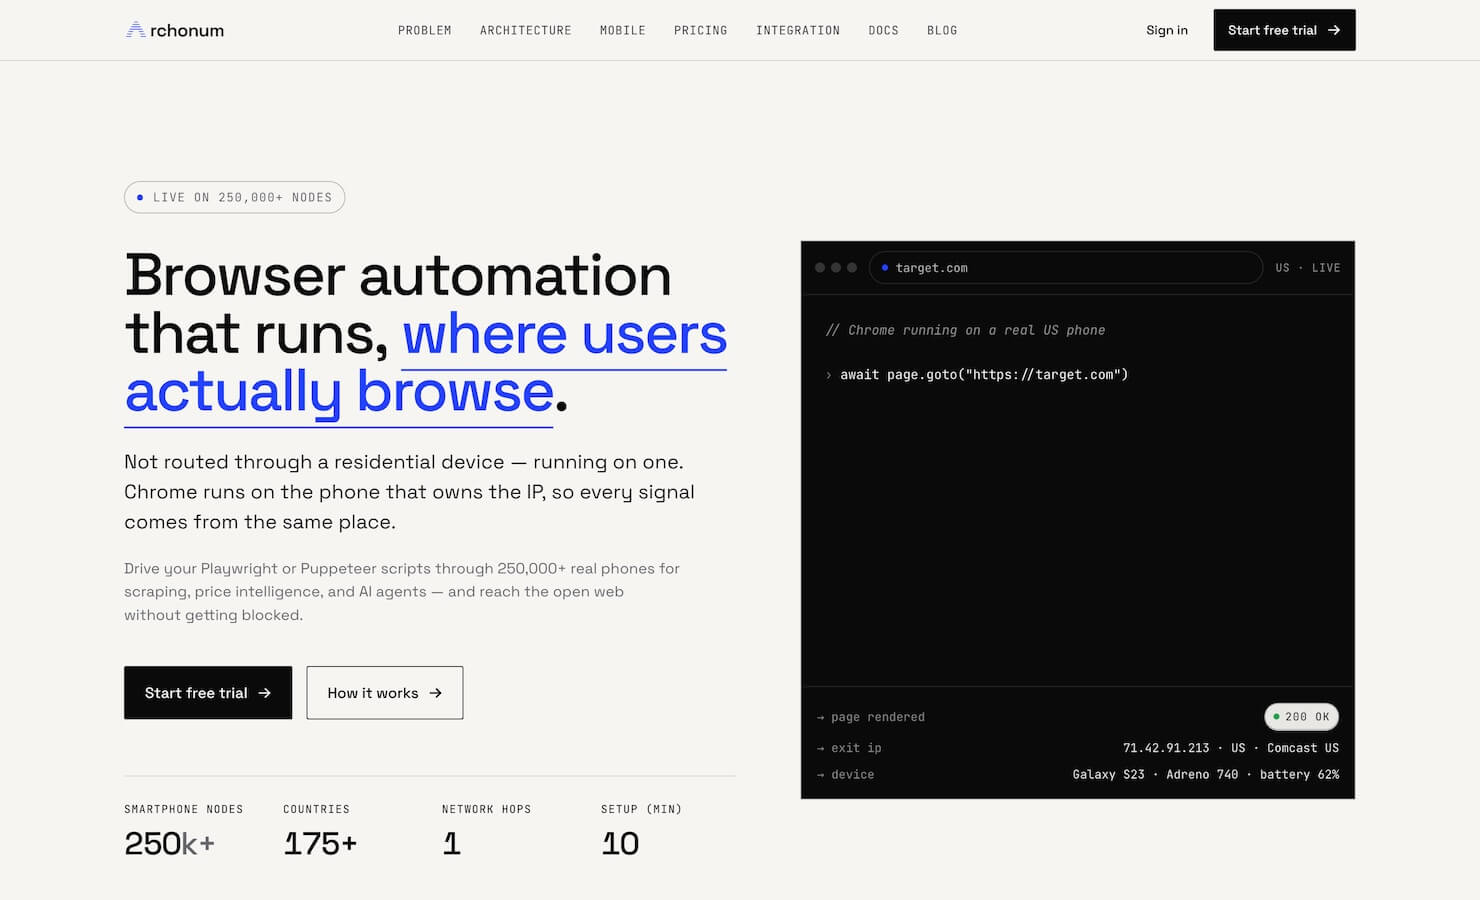
Task: Click the US · LIVE indicator text
Action: [1308, 268]
